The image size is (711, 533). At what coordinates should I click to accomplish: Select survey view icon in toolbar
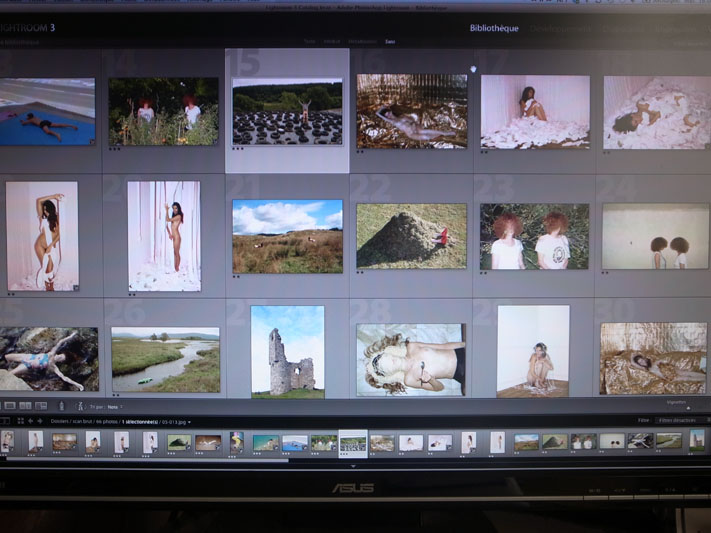pos(41,406)
